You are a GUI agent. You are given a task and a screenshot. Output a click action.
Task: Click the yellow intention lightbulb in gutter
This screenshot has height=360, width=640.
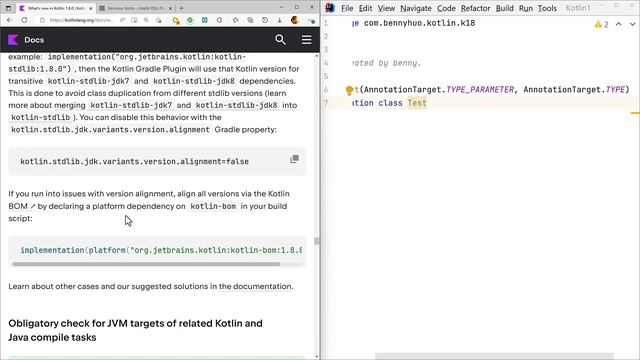click(x=349, y=90)
